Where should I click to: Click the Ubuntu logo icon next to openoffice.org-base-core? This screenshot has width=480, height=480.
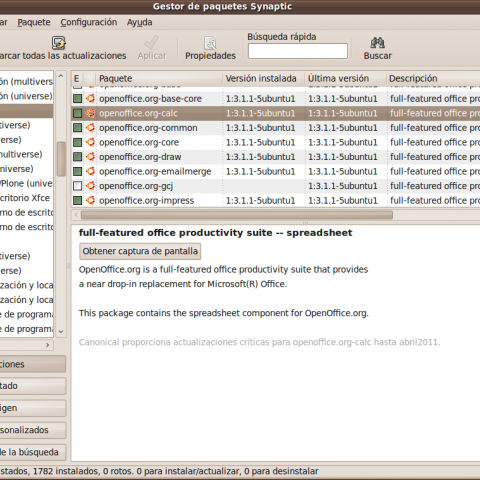[x=90, y=99]
